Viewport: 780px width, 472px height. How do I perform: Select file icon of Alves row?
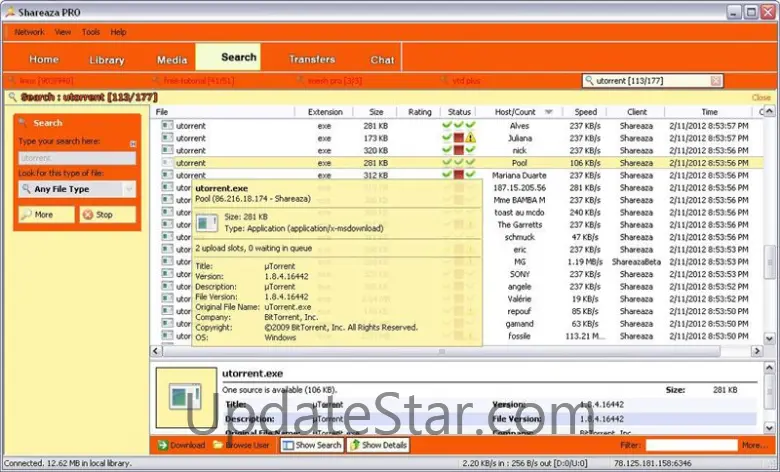(168, 125)
